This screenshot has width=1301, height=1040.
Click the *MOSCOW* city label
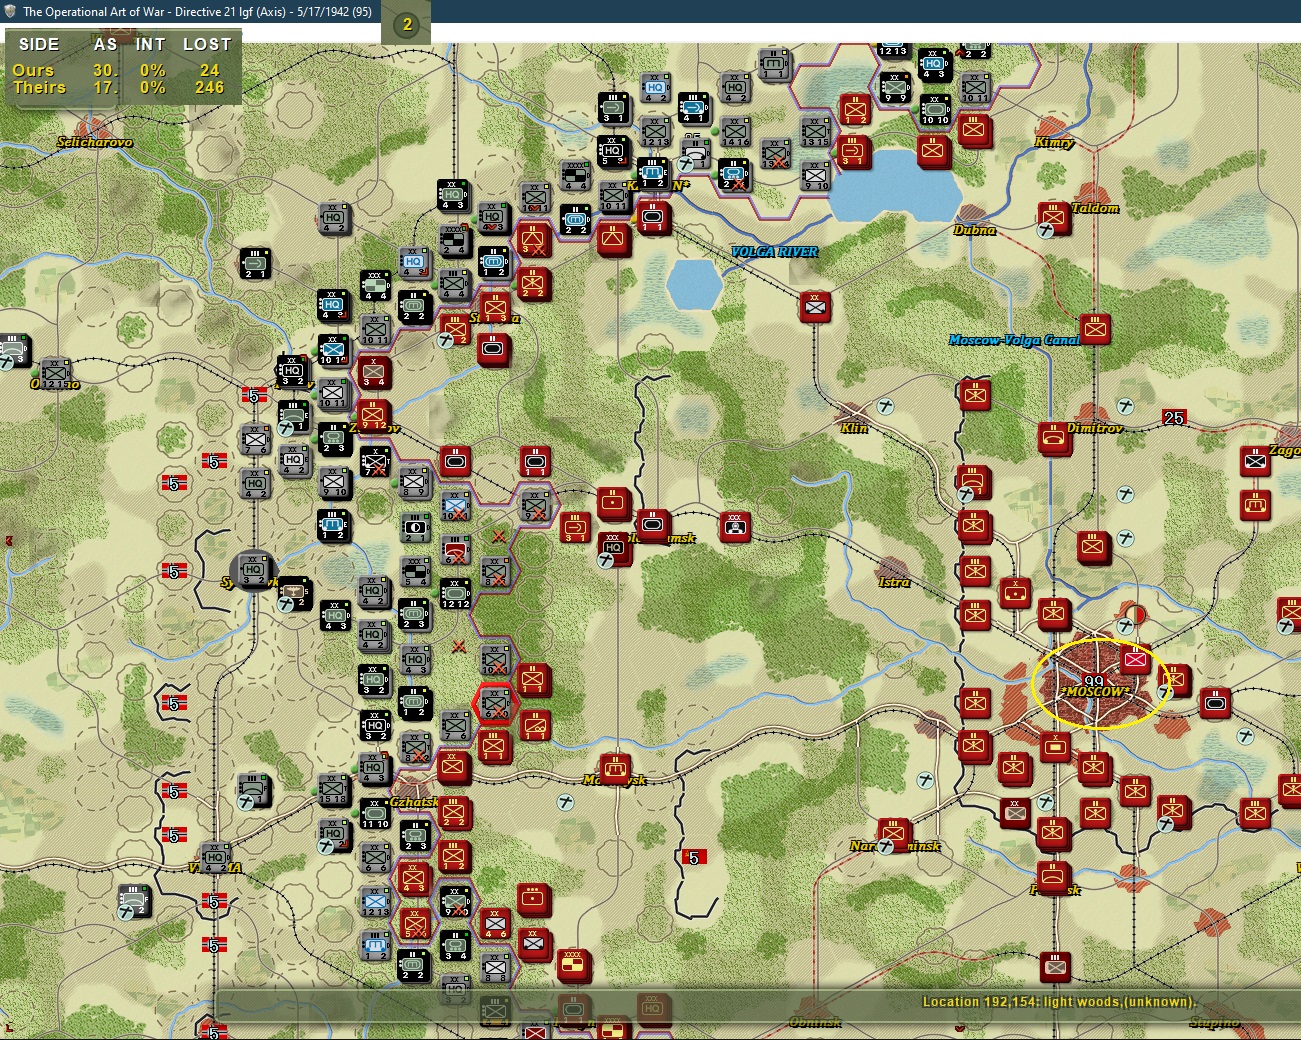tap(1095, 692)
